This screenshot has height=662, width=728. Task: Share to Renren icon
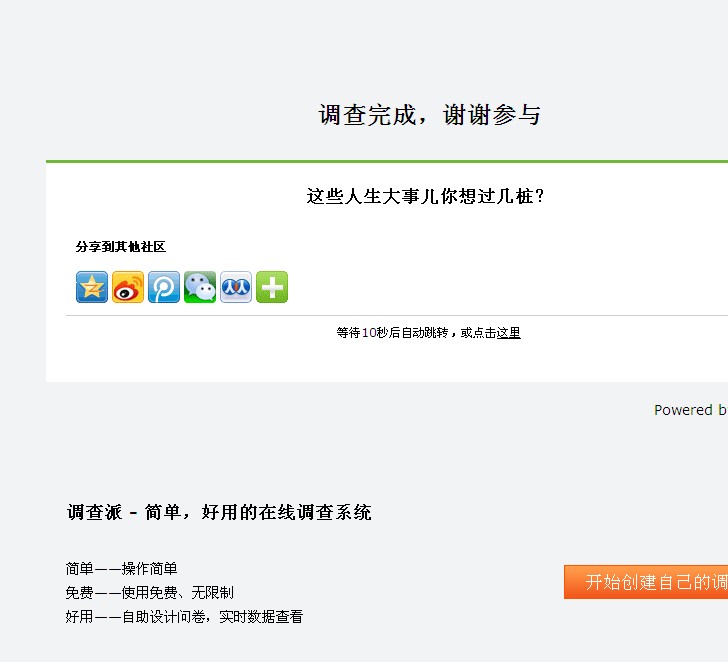coord(236,287)
